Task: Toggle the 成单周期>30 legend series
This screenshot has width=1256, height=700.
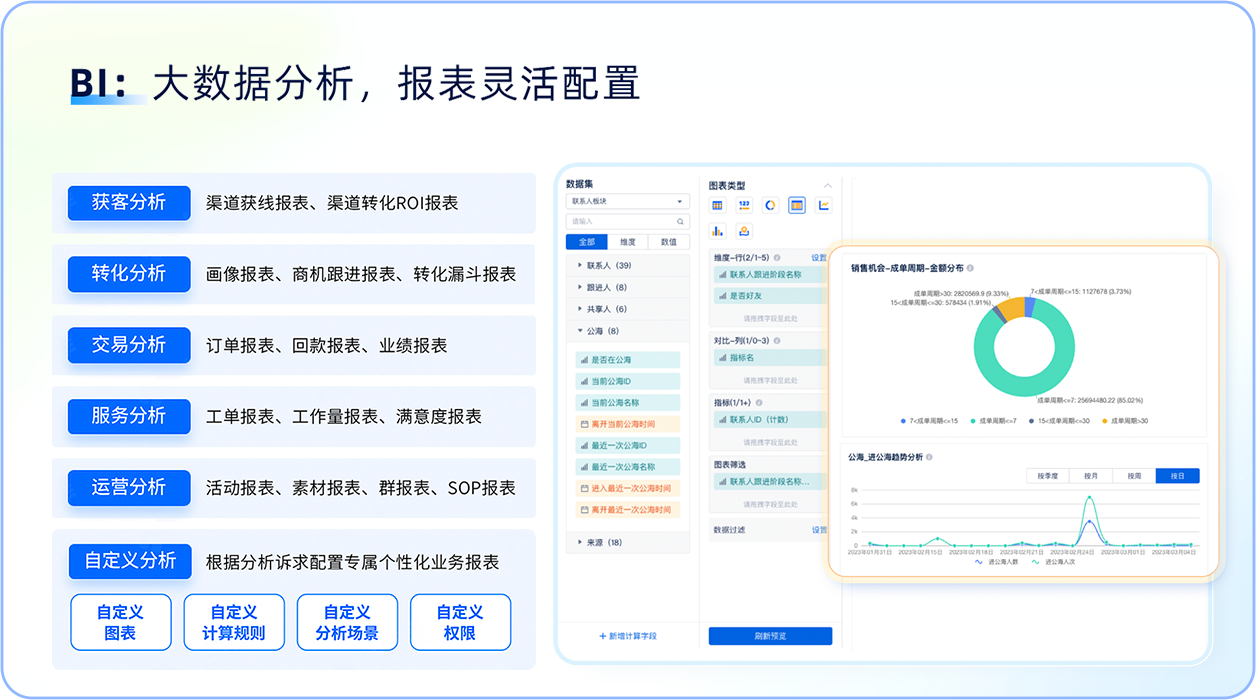Action: [1125, 421]
